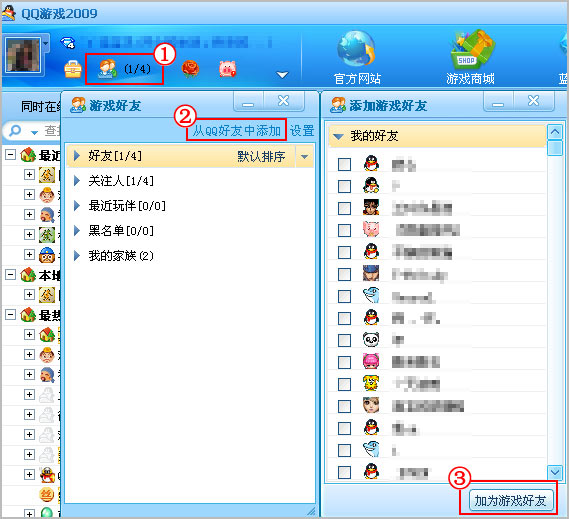Collapse the 我的好友 list header
This screenshot has width=569, height=519.
338,137
